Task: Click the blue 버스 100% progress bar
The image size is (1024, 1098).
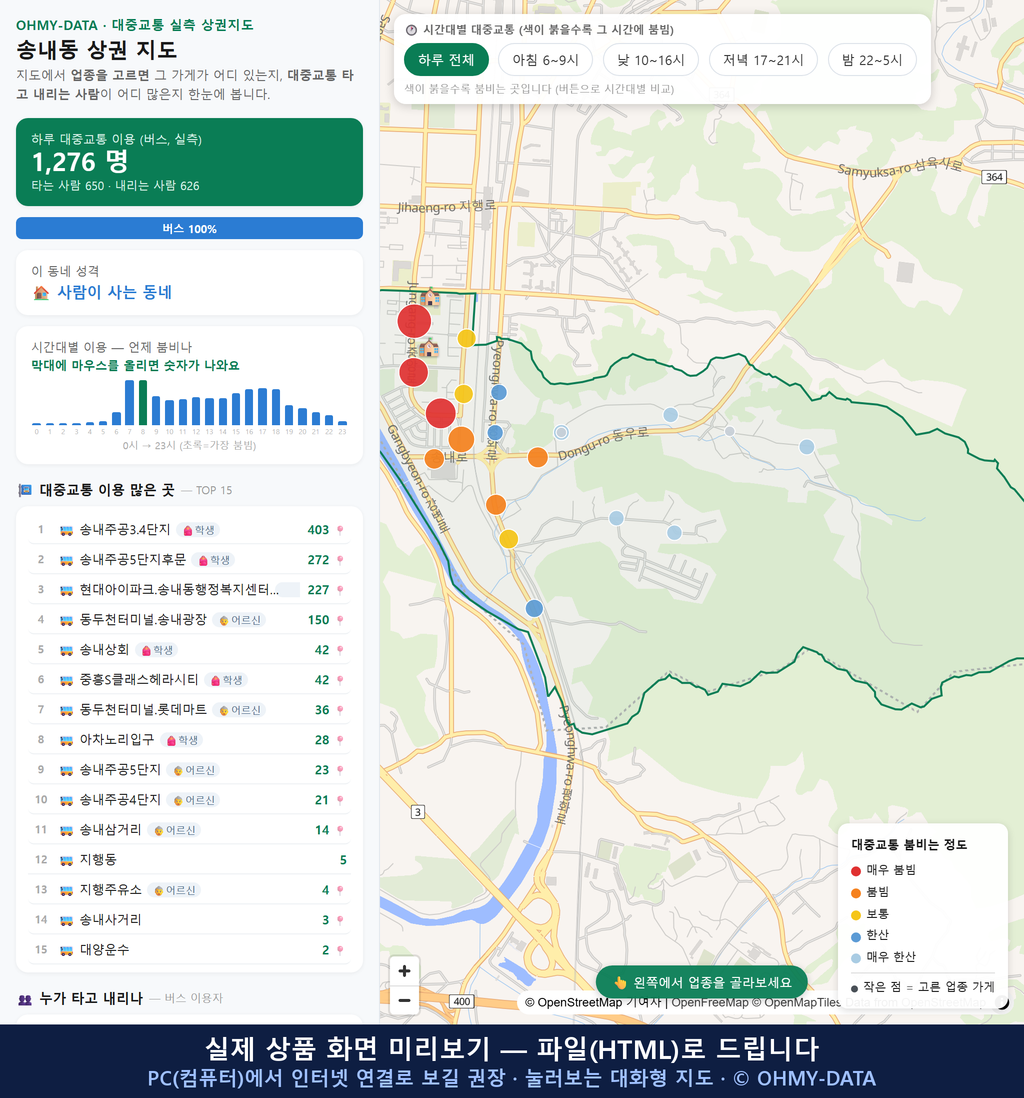Action: point(189,228)
